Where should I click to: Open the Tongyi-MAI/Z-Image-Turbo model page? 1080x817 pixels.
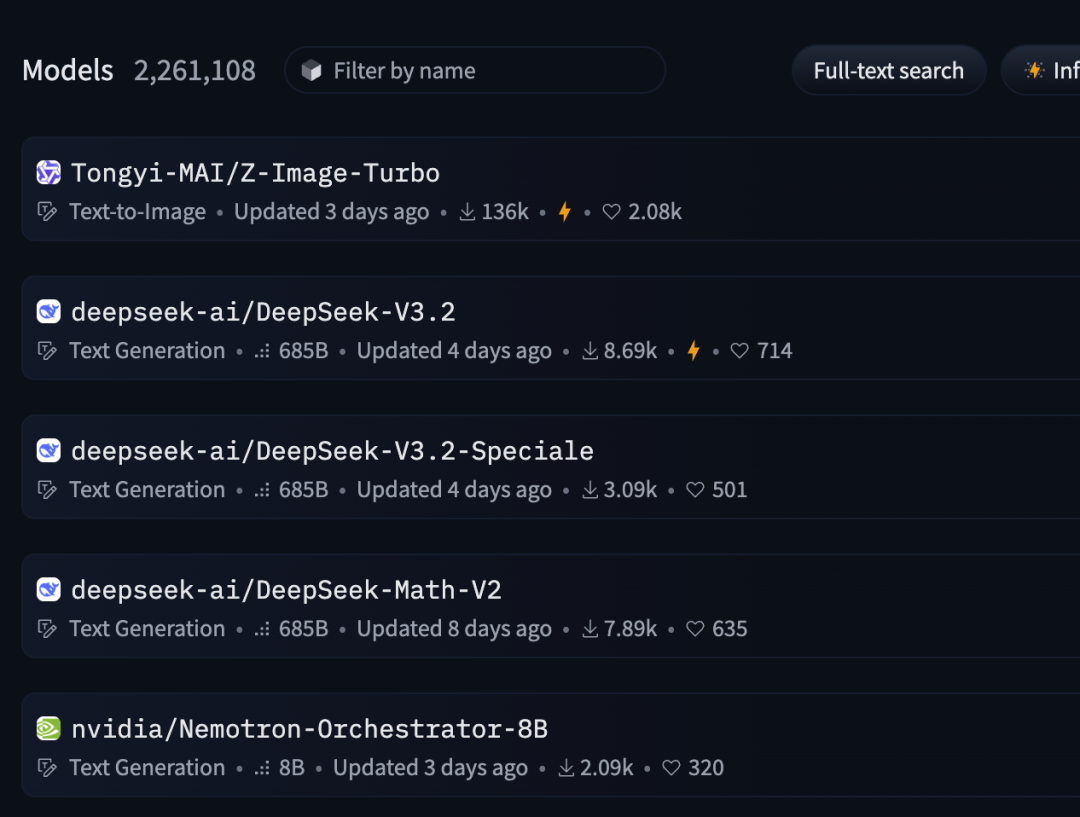[x=255, y=173]
